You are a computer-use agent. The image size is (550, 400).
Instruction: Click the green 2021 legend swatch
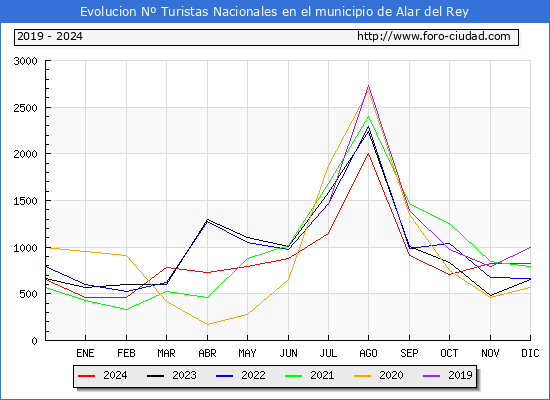tap(294, 376)
